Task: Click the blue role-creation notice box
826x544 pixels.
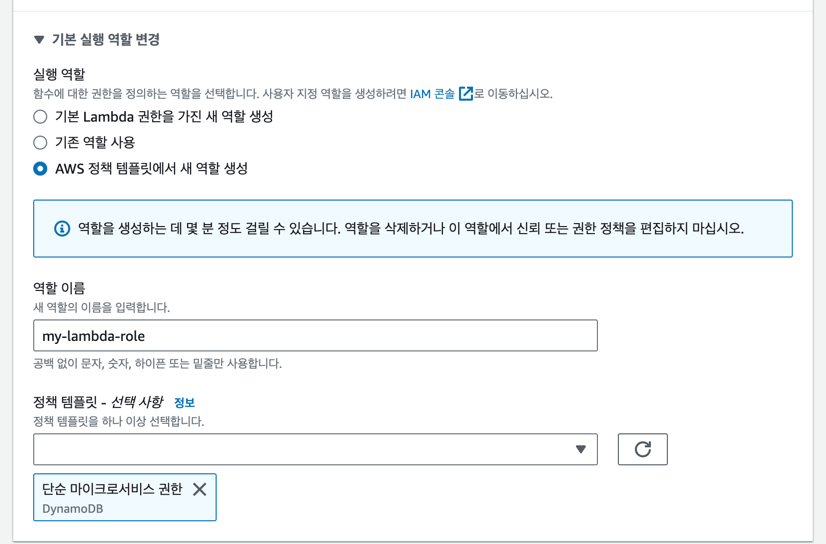Action: click(x=413, y=229)
